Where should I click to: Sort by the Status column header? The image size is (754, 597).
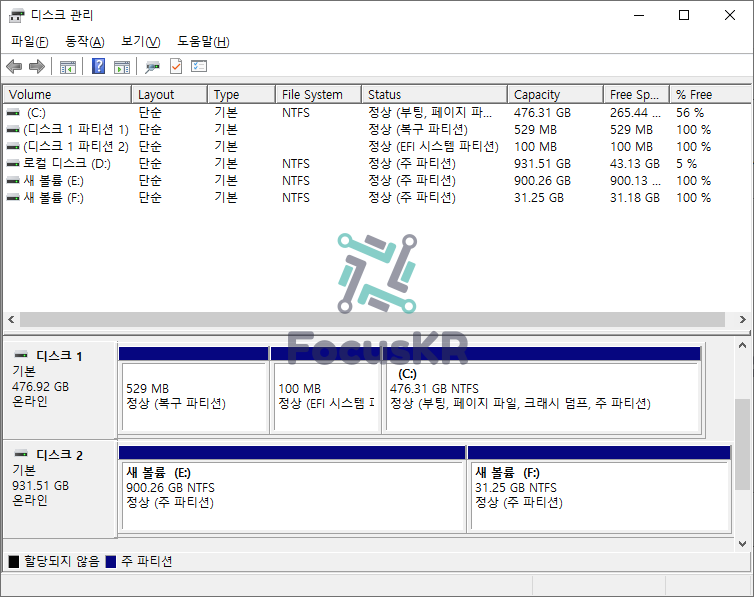pos(434,94)
